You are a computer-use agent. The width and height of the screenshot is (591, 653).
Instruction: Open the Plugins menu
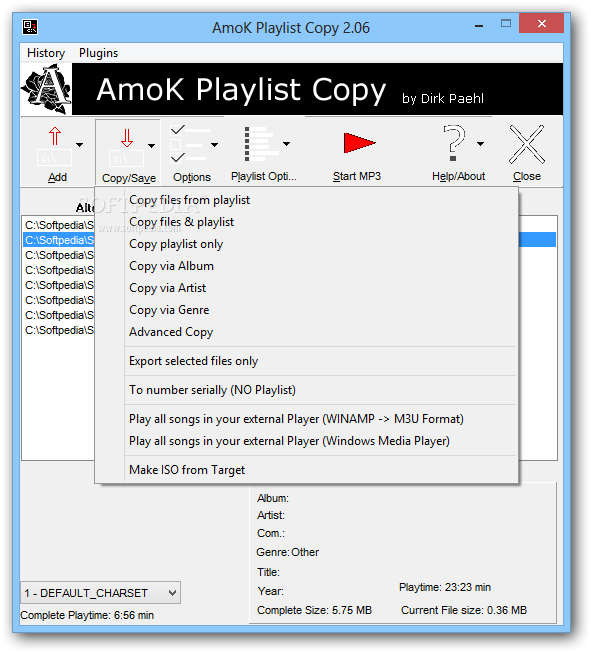tap(98, 53)
